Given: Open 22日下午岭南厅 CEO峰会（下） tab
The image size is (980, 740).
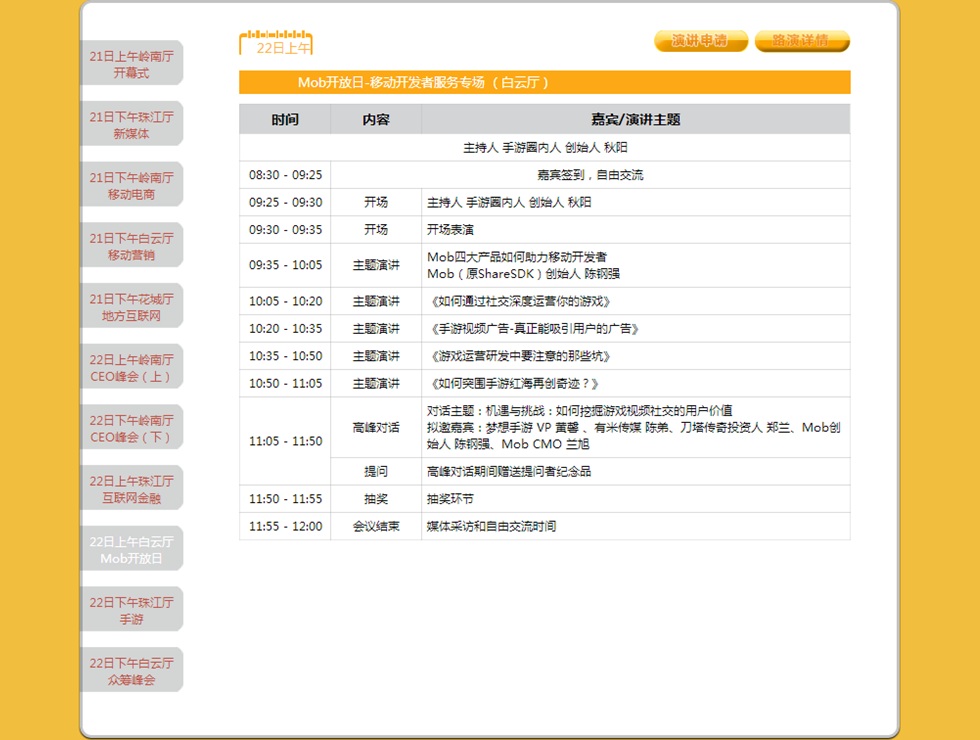Looking at the screenshot, I should [131, 428].
